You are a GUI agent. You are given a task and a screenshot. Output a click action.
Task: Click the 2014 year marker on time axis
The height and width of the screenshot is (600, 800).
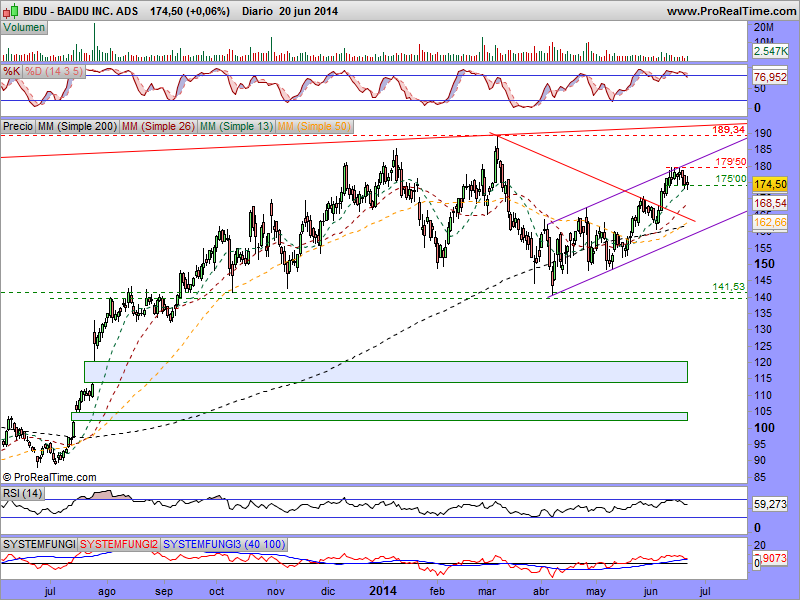click(x=383, y=591)
